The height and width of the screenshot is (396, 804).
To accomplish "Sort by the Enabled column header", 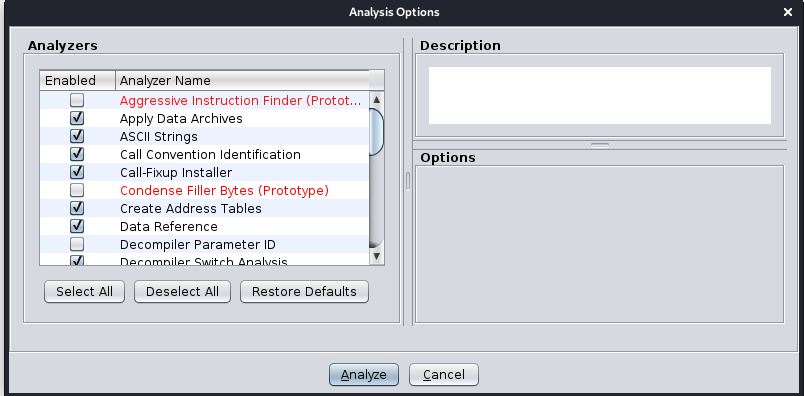I will [x=77, y=81].
